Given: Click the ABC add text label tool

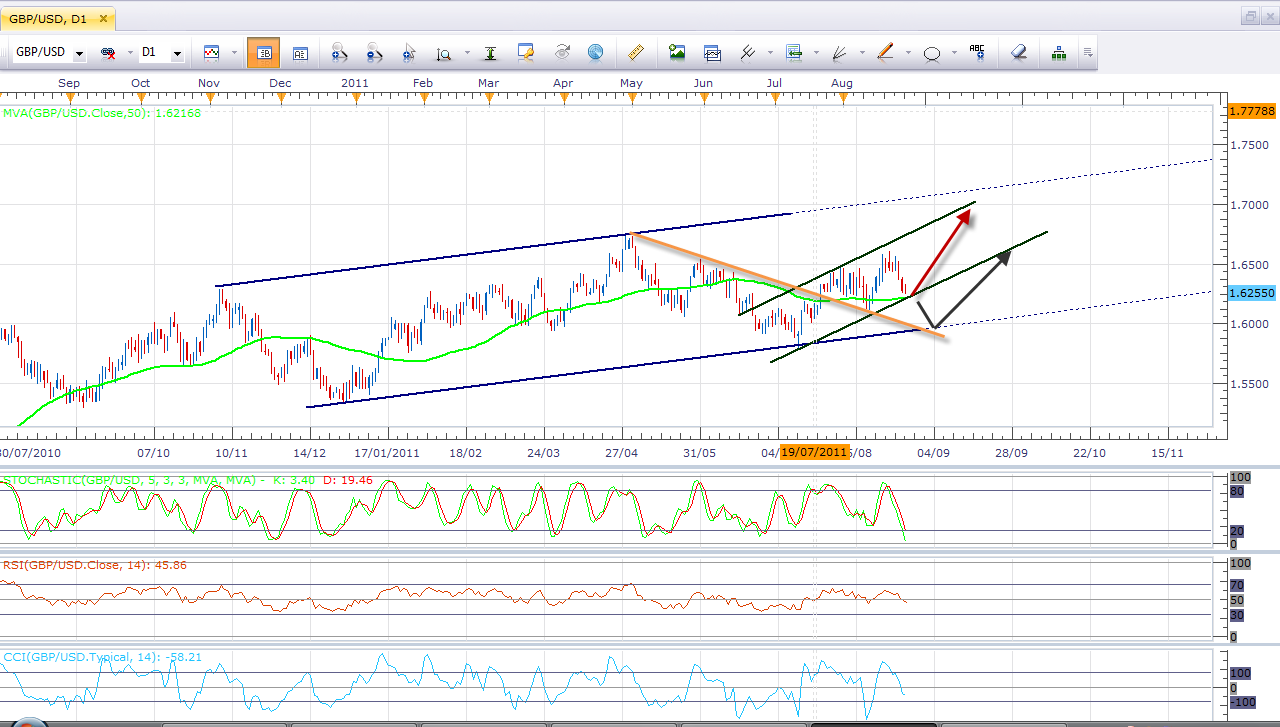Looking at the screenshot, I should 977,53.
